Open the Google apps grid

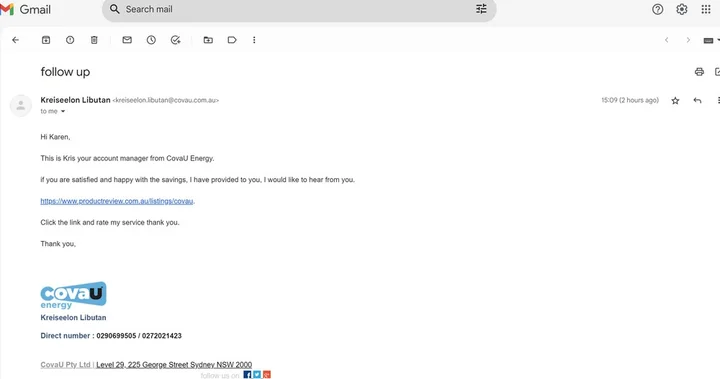pos(706,9)
